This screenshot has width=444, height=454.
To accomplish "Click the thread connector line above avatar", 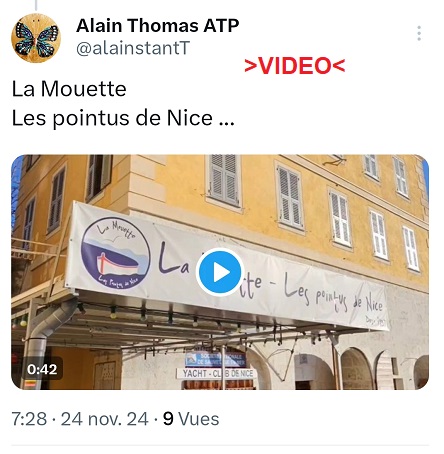I will point(36,5).
